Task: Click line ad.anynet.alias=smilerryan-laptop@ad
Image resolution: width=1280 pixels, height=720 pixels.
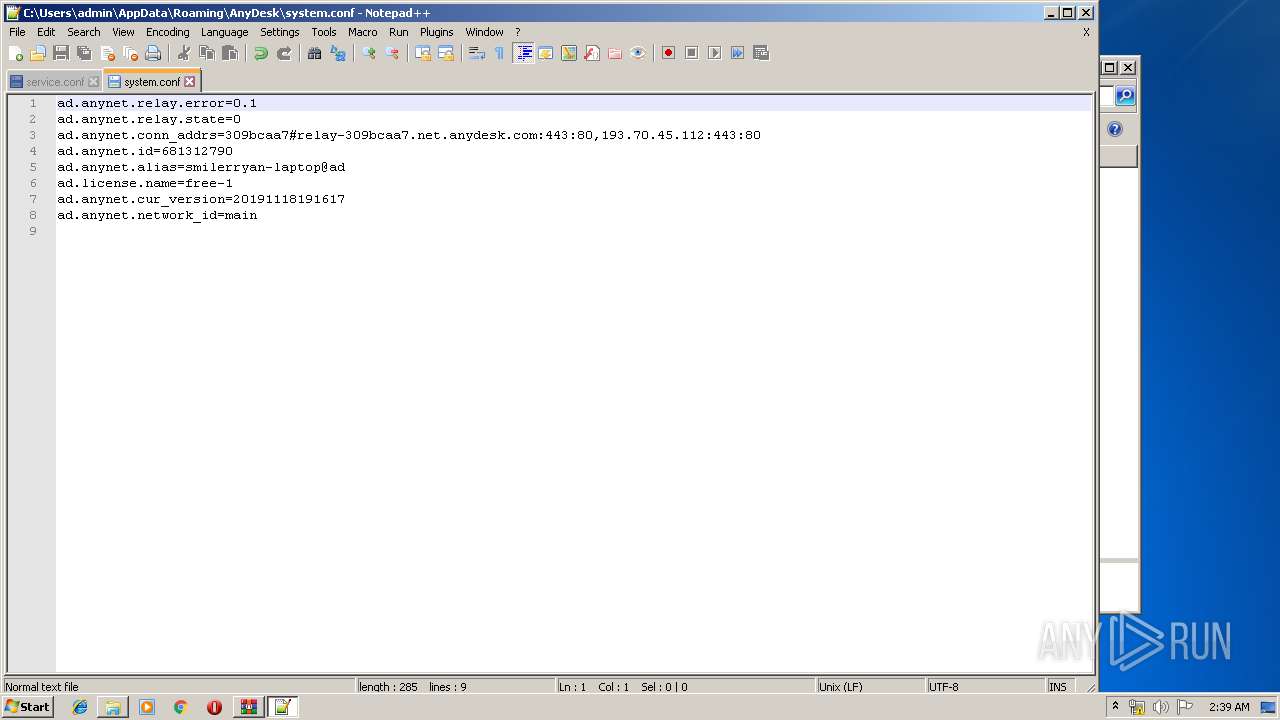Action: pos(201,167)
